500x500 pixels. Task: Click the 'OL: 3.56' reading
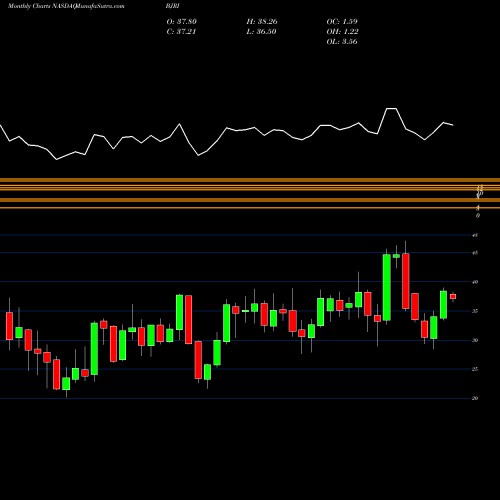[x=342, y=42]
